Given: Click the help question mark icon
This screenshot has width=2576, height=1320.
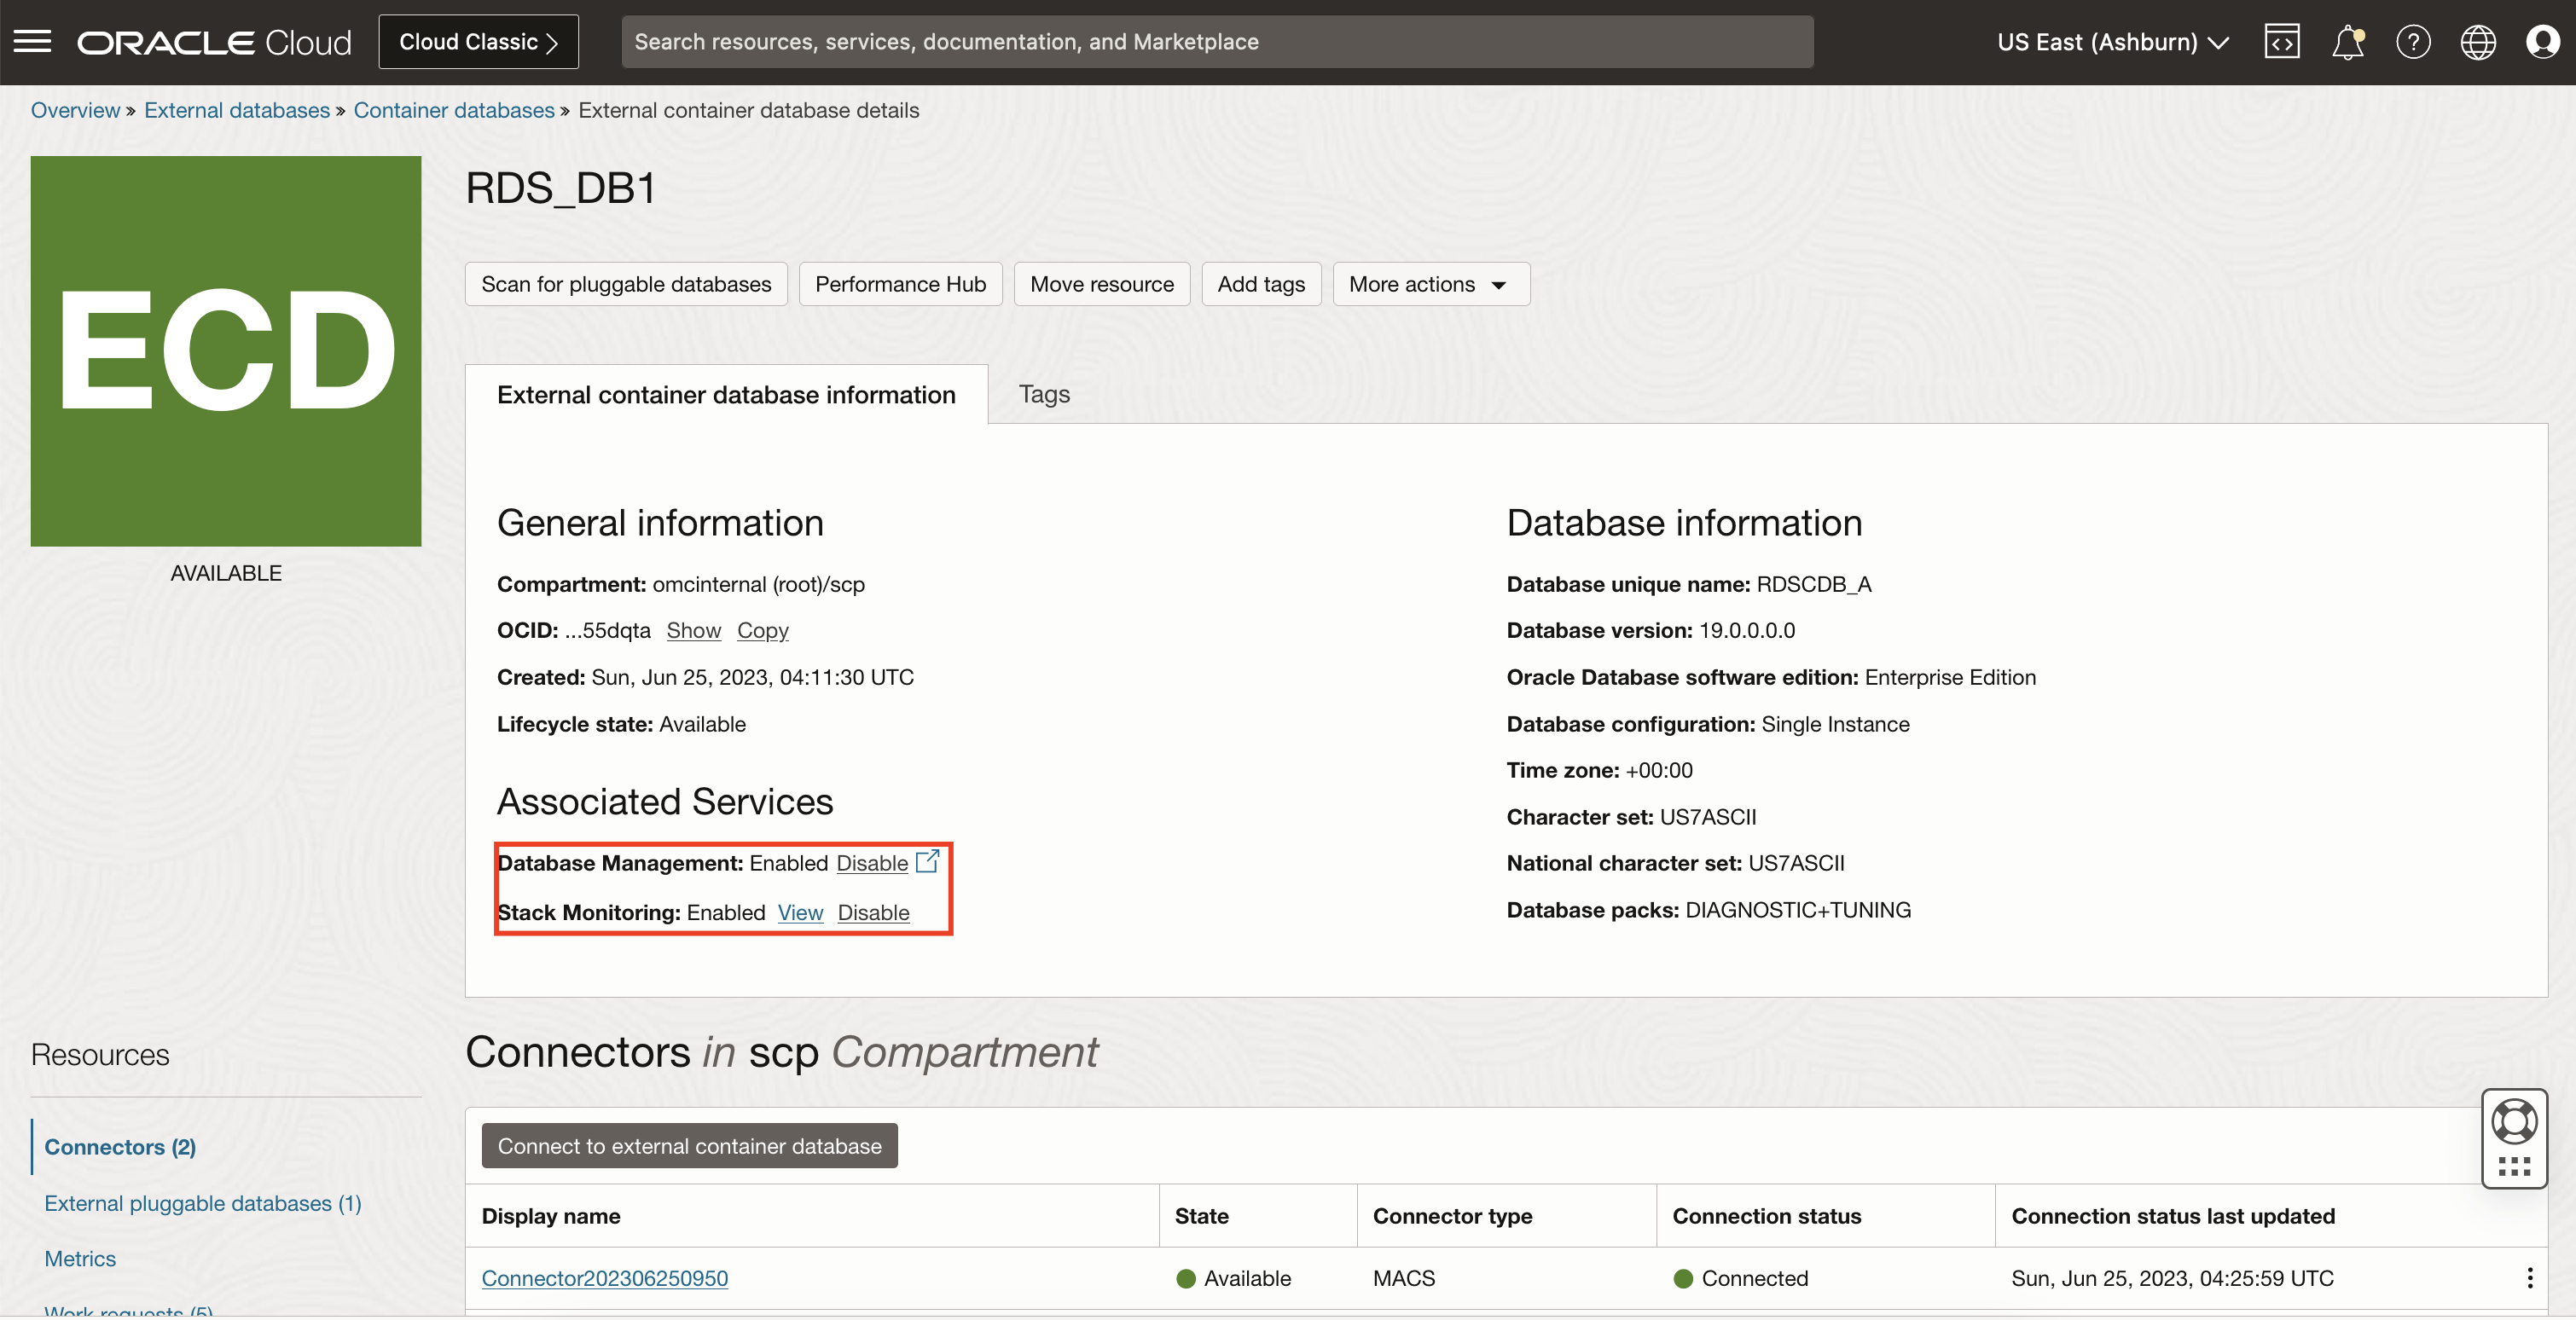Looking at the screenshot, I should 2412,42.
